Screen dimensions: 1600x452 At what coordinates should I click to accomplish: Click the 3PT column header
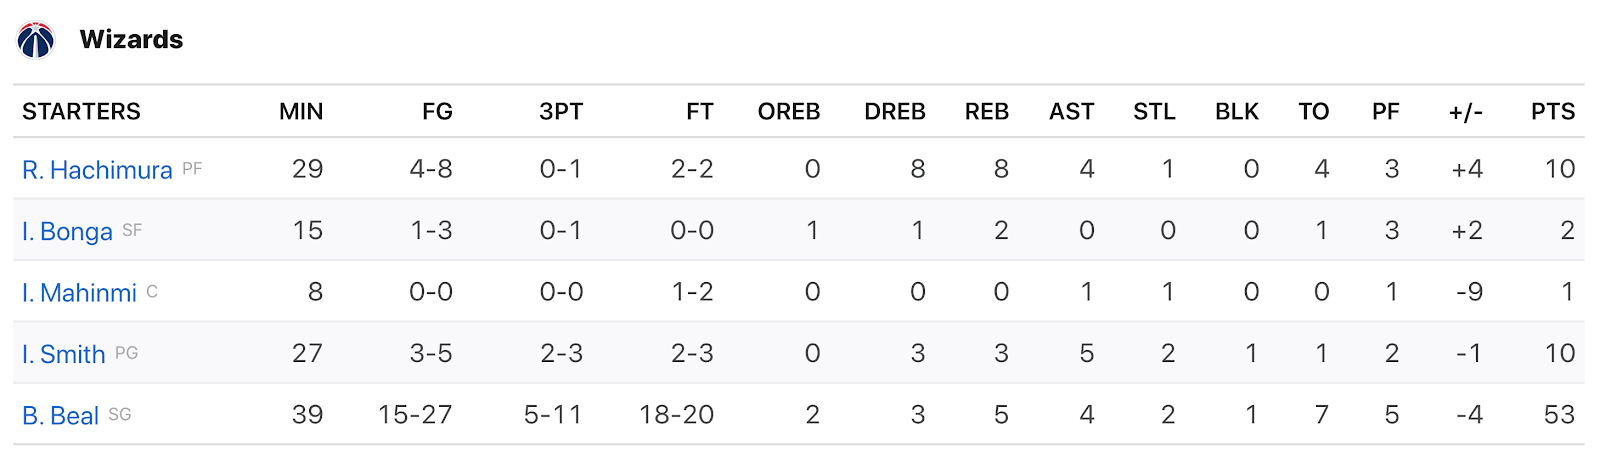pyautogui.click(x=561, y=111)
